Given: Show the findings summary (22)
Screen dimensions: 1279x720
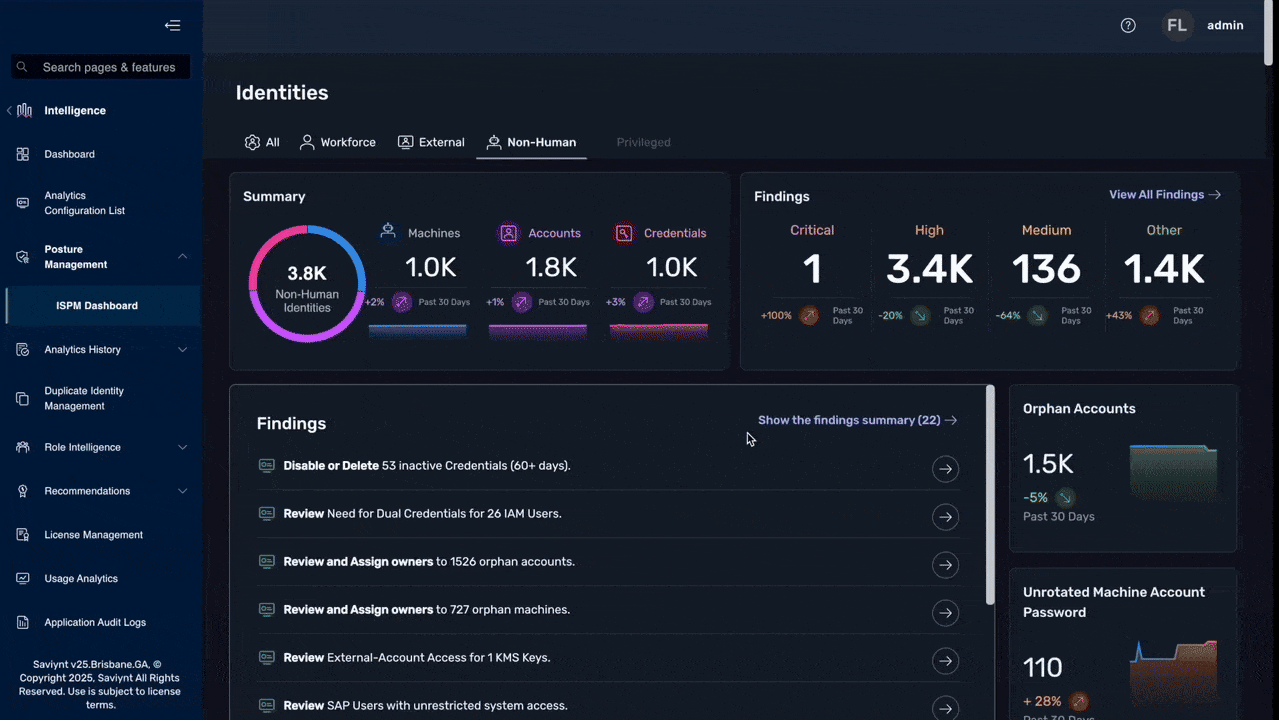Looking at the screenshot, I should point(858,421).
